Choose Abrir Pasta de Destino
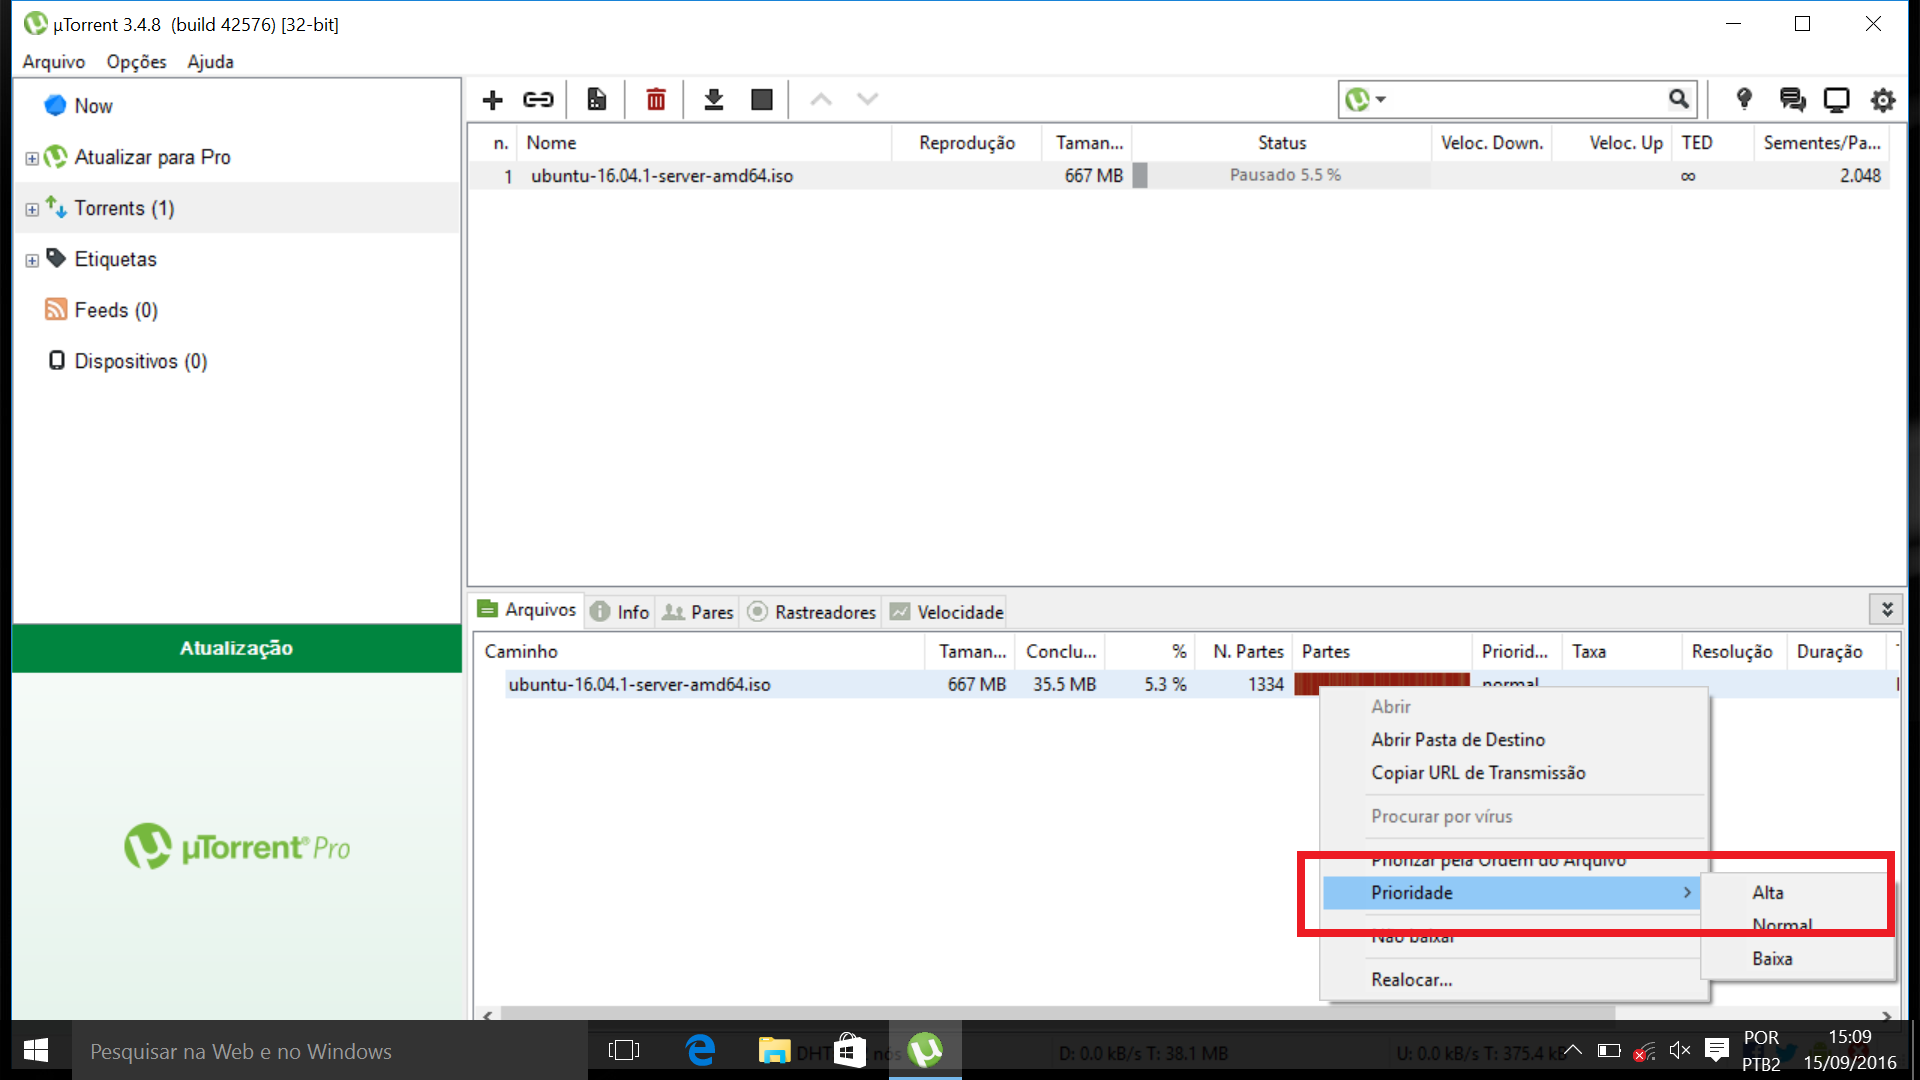This screenshot has width=1920, height=1080. coord(1458,740)
